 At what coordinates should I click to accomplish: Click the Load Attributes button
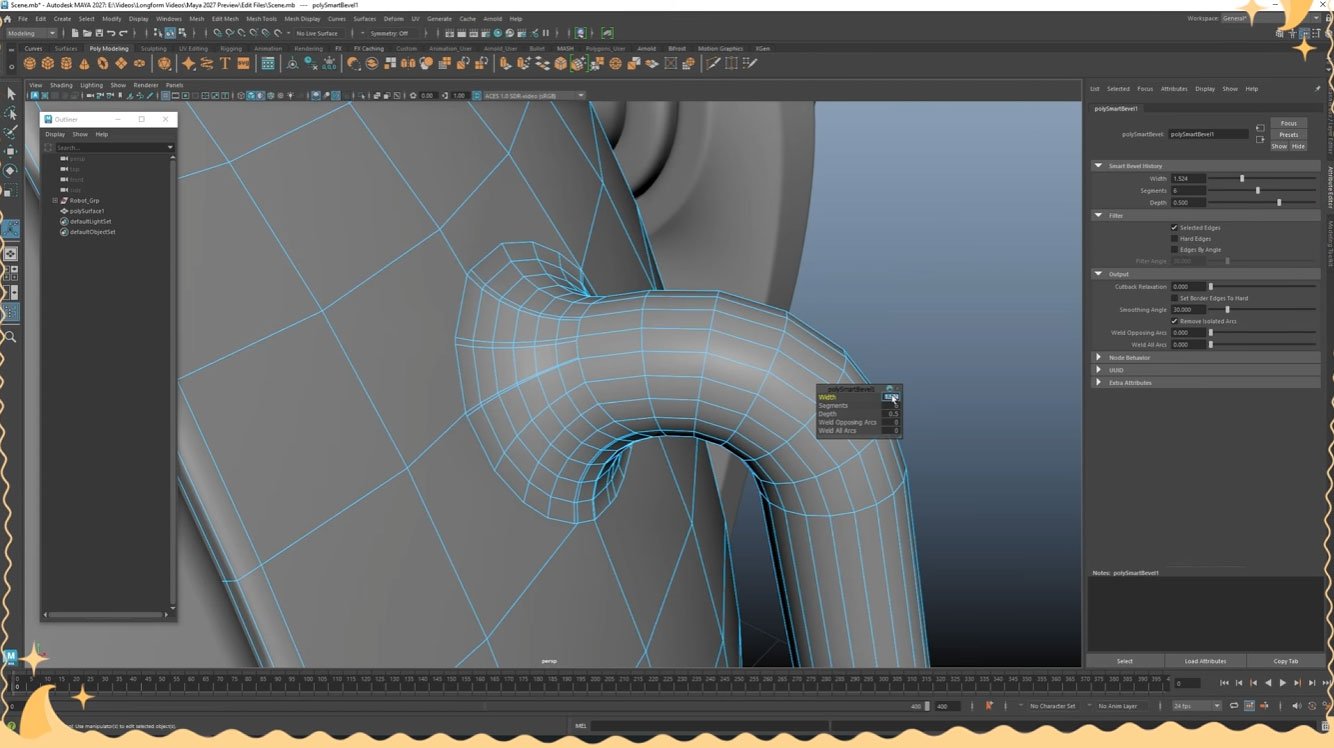tap(1205, 661)
